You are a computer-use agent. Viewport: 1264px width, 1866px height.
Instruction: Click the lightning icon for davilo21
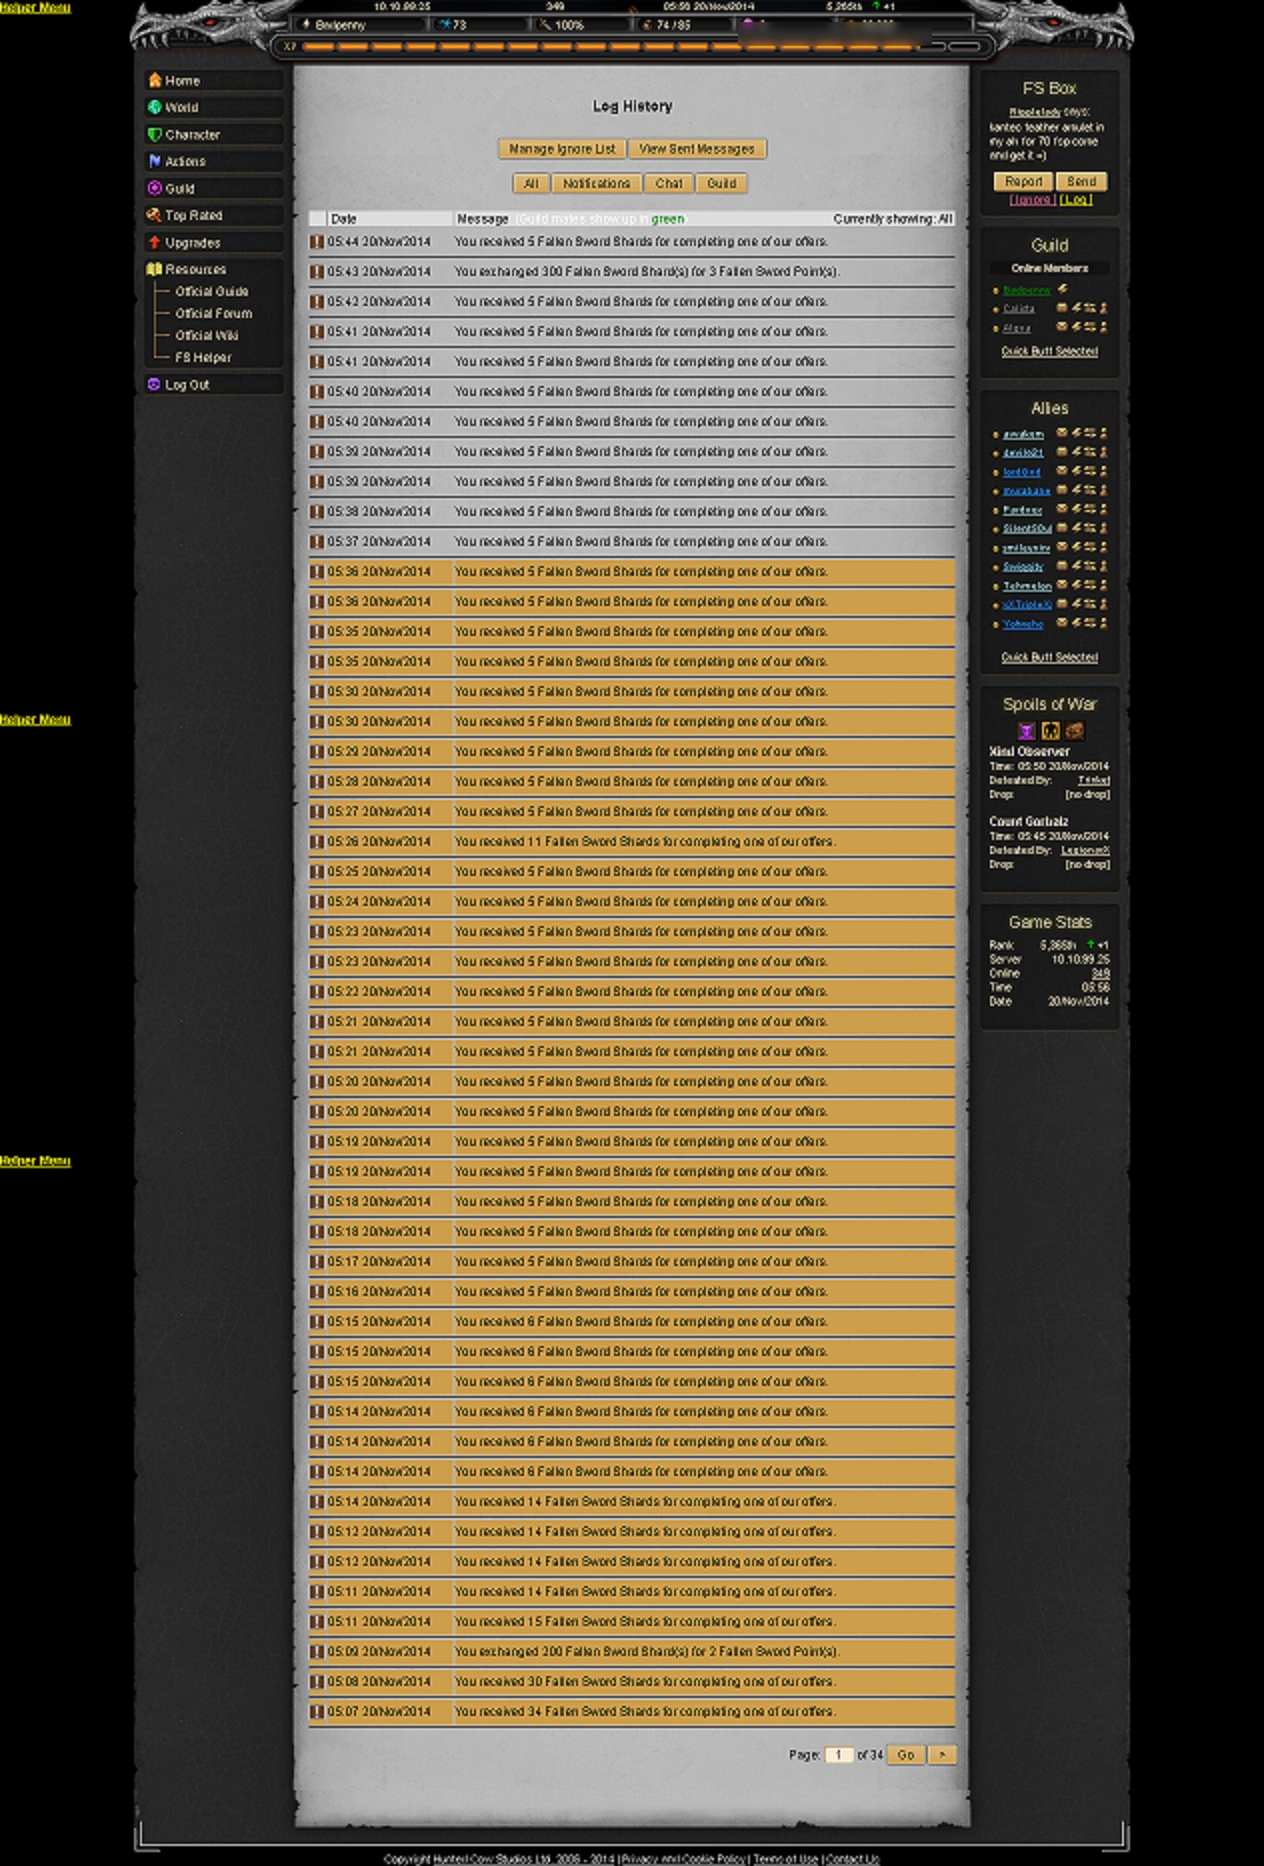[x=1076, y=452]
